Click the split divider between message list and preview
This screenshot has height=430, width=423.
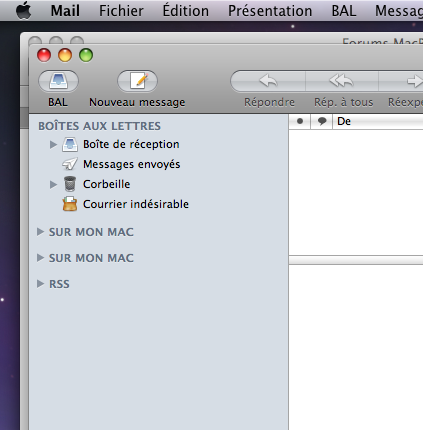click(356, 260)
